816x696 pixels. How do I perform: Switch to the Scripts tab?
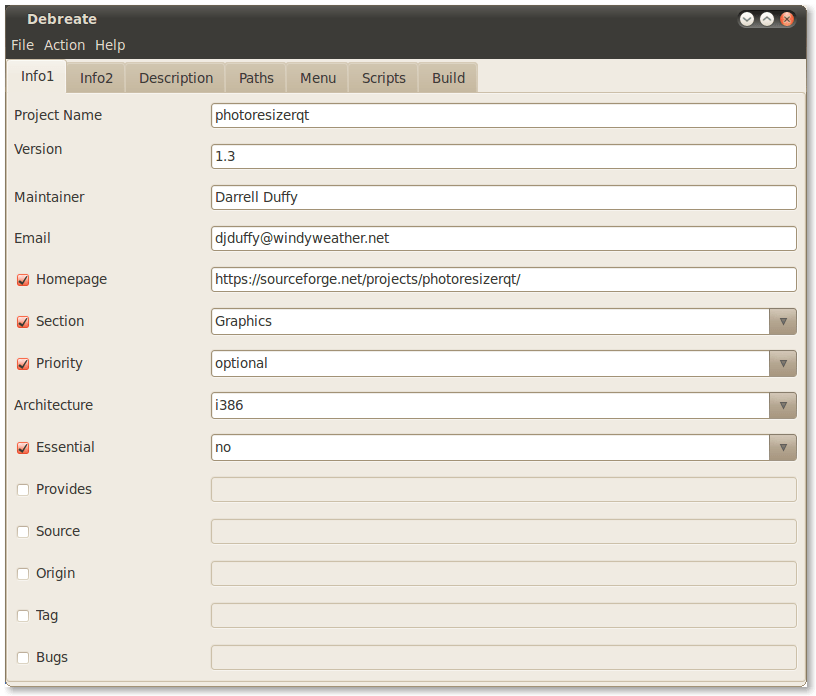coord(383,78)
